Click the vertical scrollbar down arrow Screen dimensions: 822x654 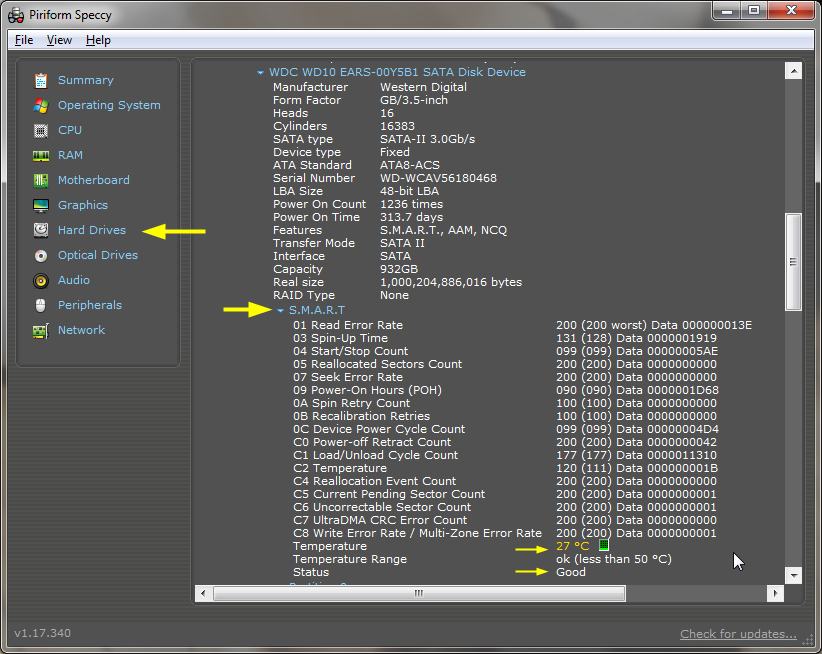(x=793, y=575)
